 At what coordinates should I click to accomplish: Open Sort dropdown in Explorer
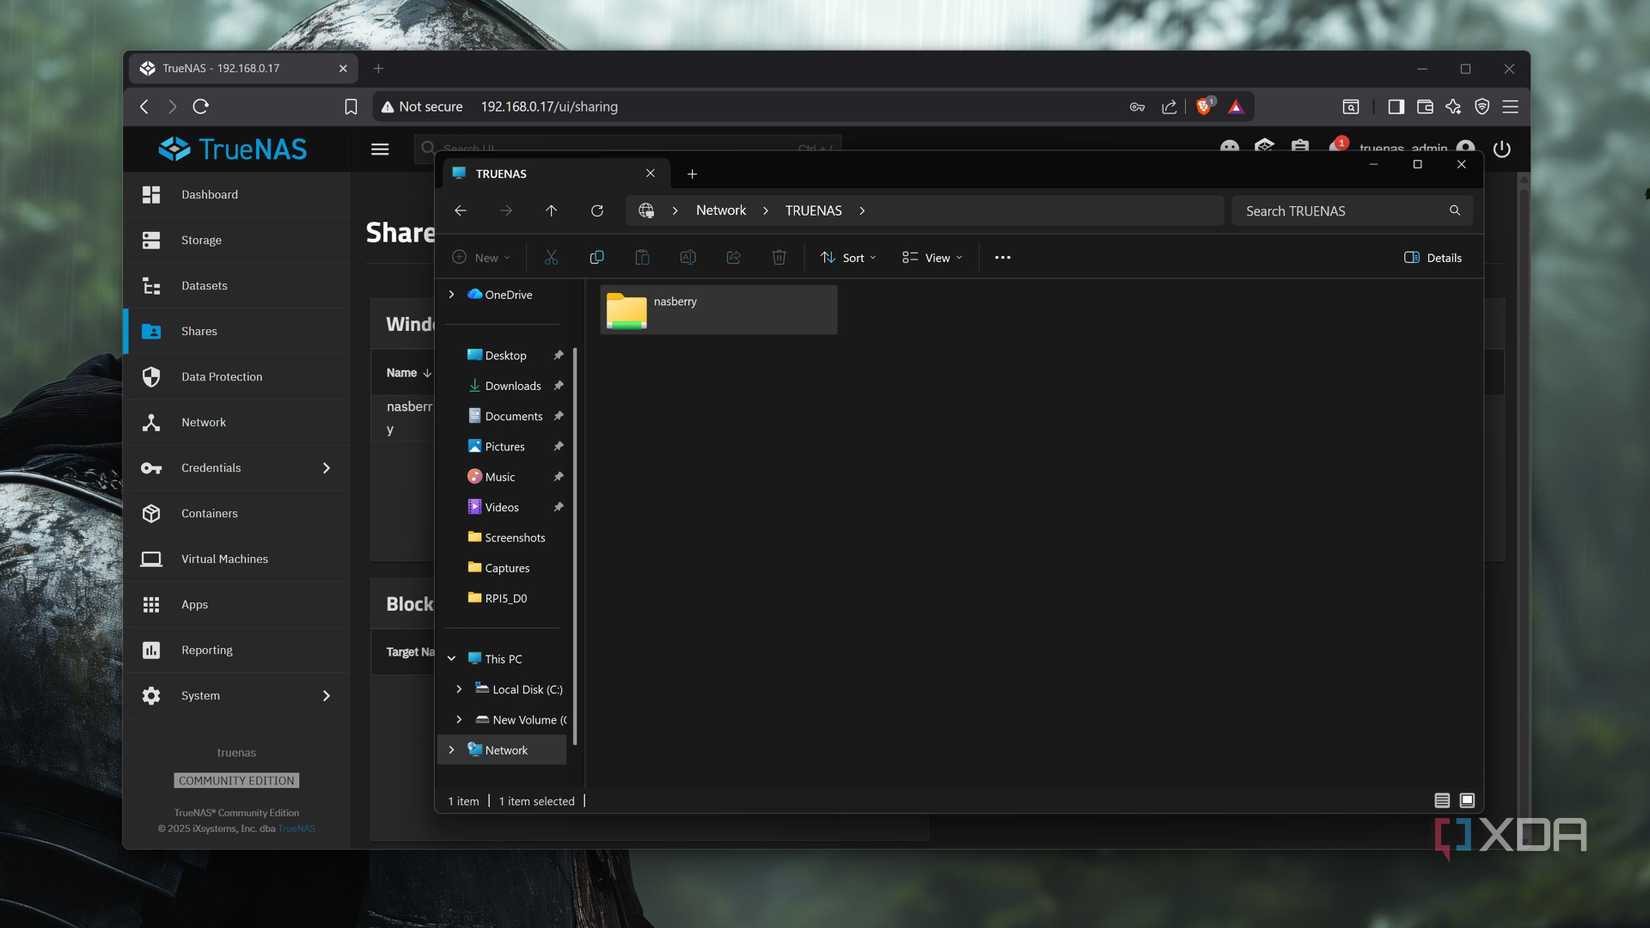click(x=848, y=258)
